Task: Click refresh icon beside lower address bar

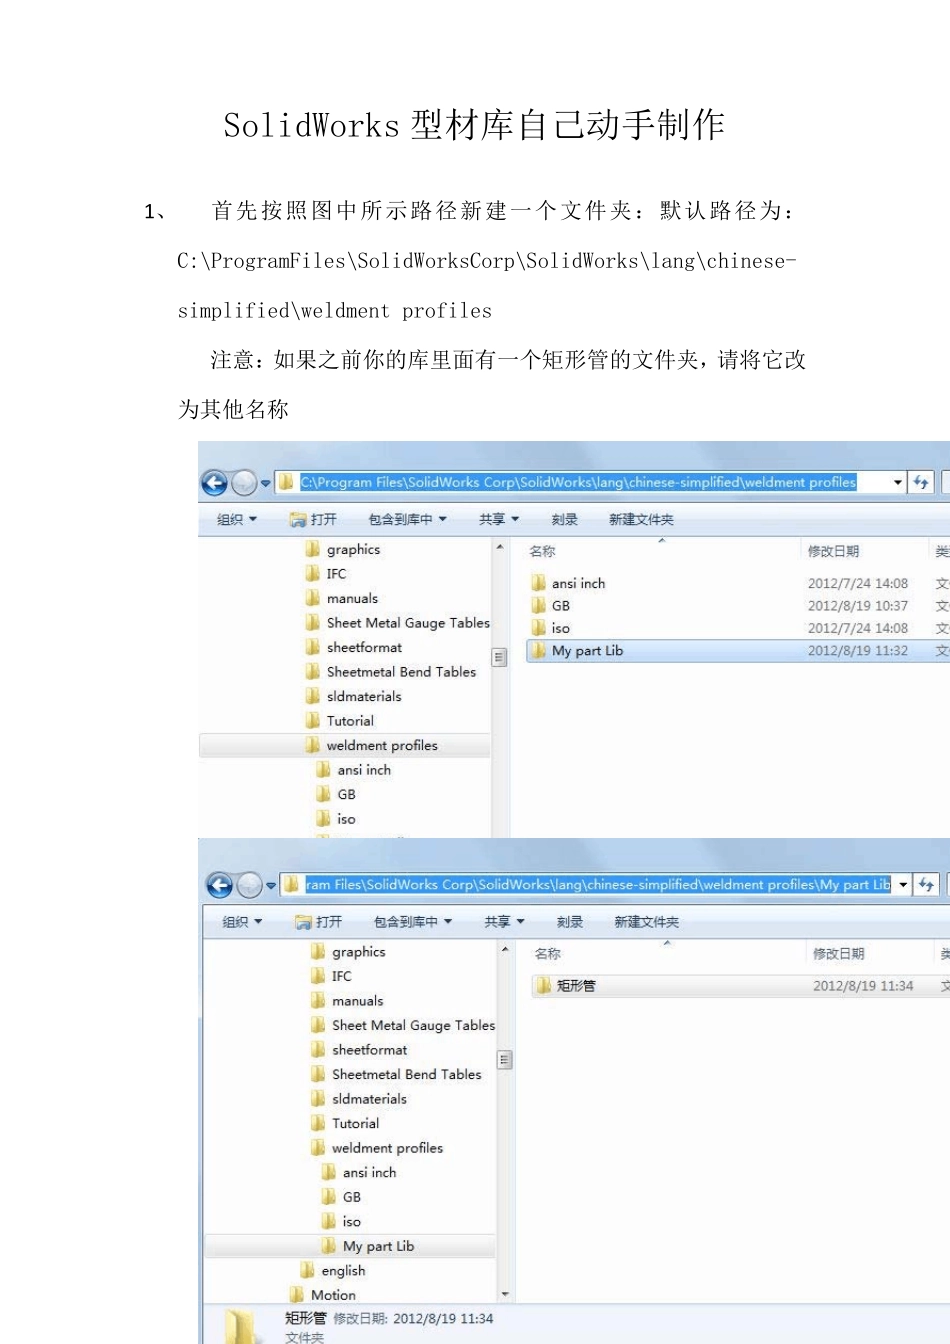Action: 927,885
